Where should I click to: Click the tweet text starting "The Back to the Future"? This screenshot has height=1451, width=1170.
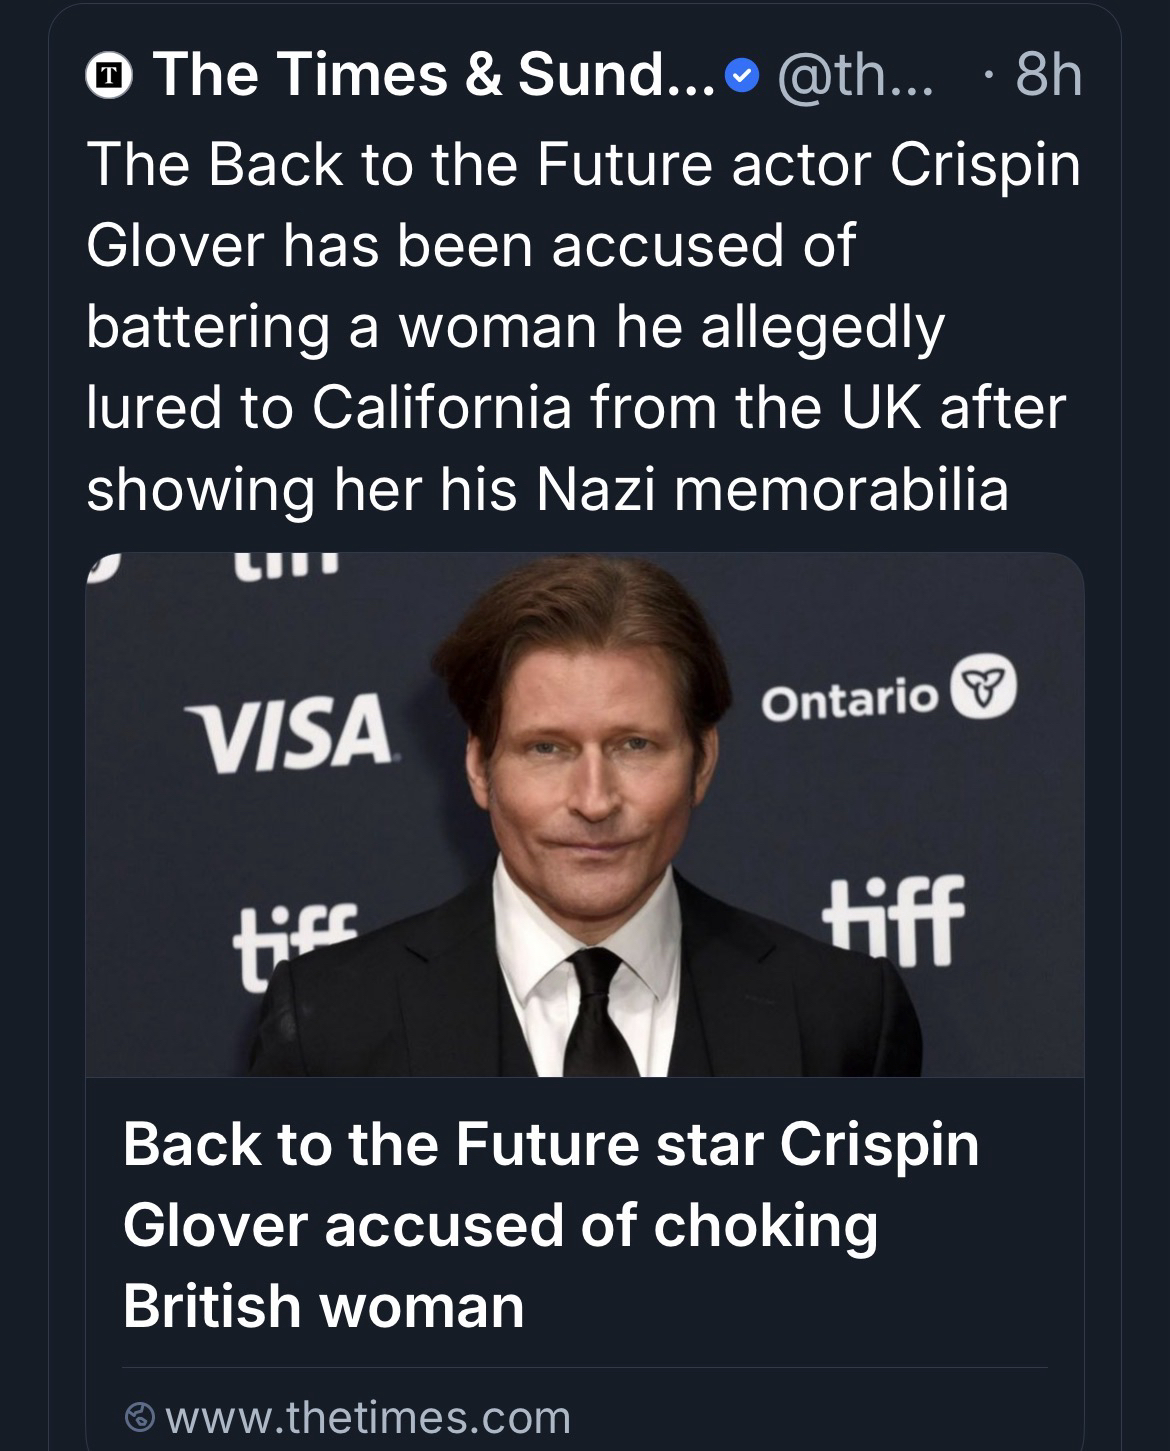583,326
